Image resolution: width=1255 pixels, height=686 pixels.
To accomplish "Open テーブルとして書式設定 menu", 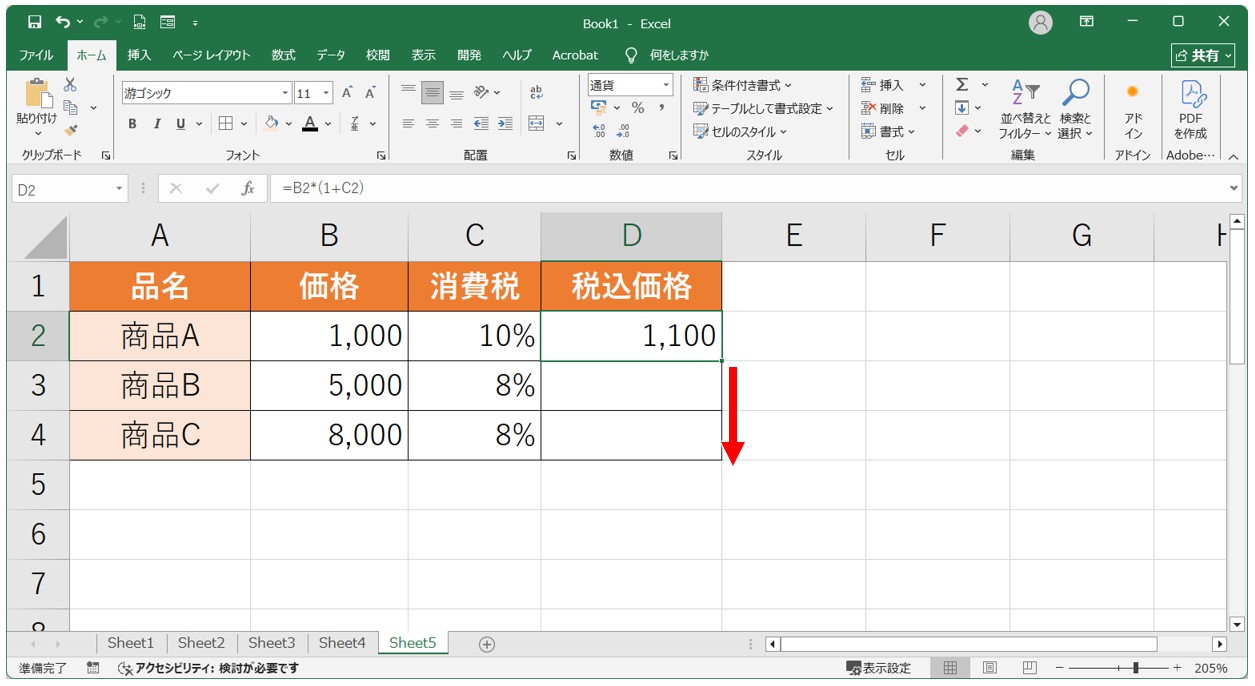I will [764, 108].
